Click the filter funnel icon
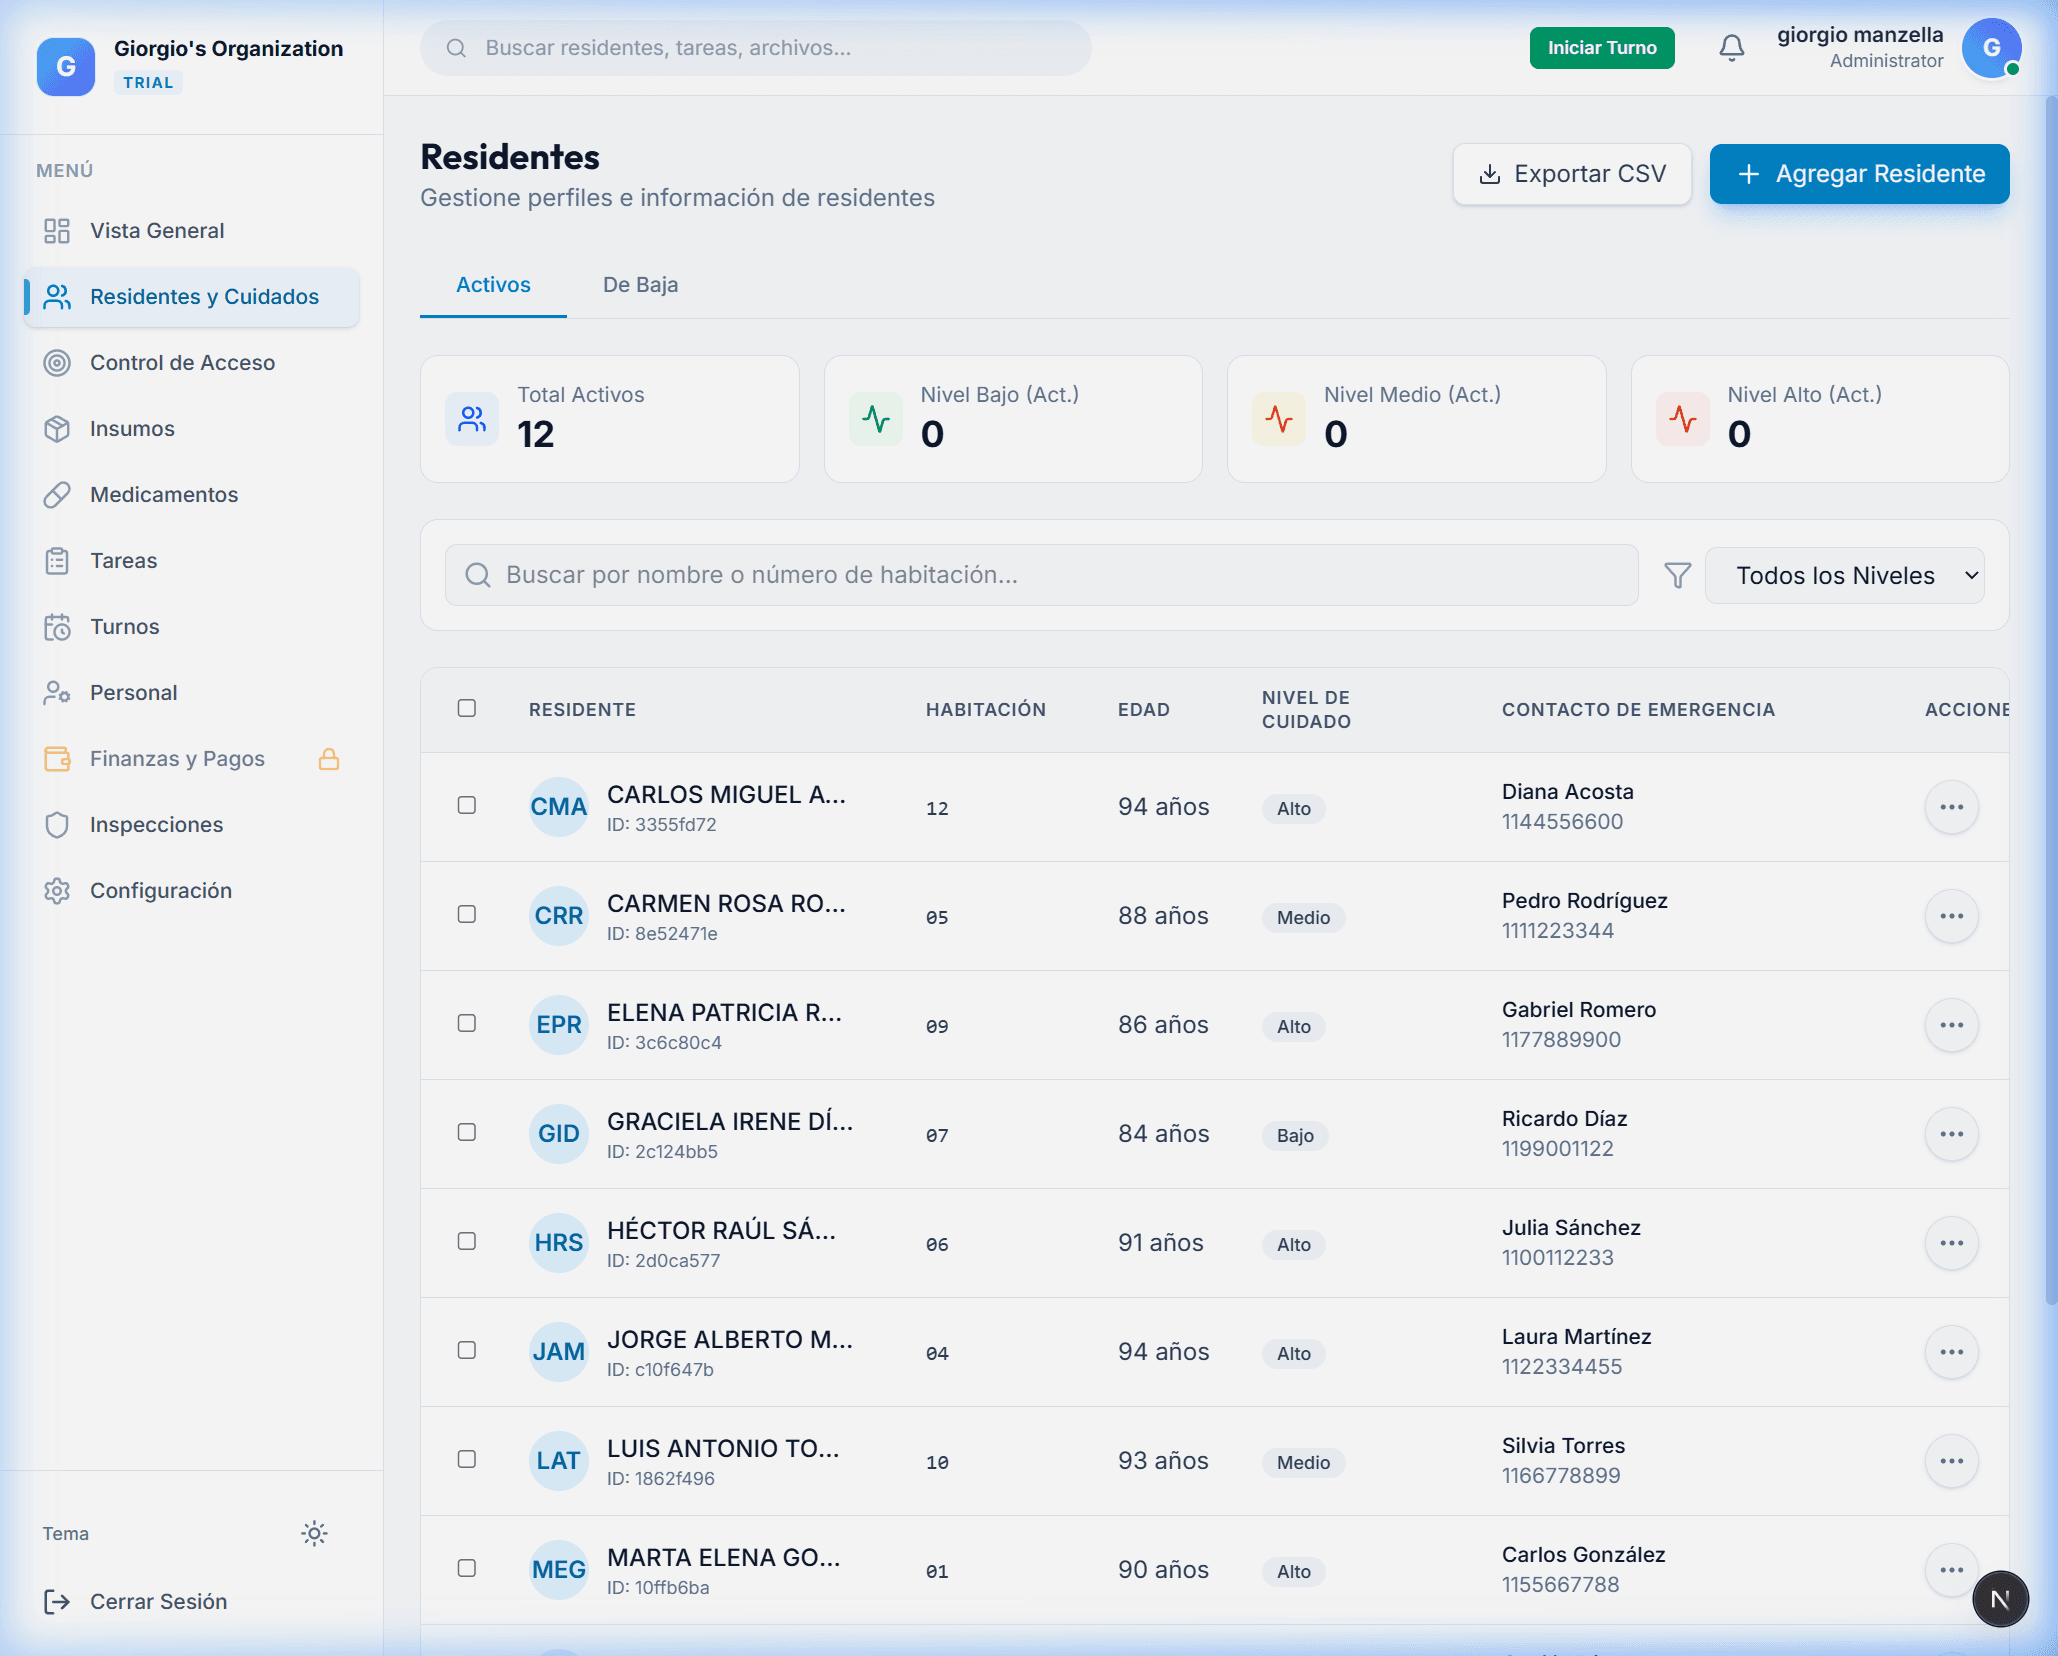This screenshot has height=1656, width=2058. click(x=1677, y=575)
